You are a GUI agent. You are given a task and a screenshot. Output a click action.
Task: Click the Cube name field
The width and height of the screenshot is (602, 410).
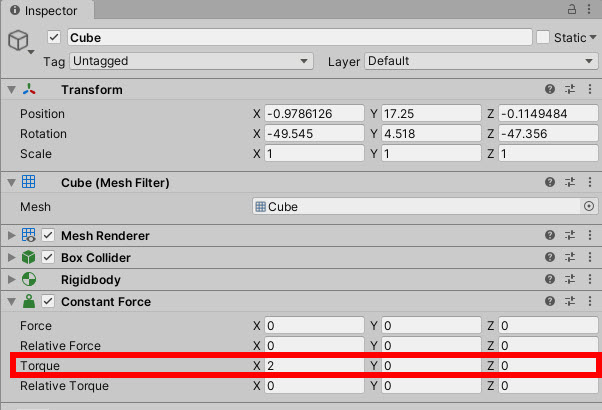[300, 37]
